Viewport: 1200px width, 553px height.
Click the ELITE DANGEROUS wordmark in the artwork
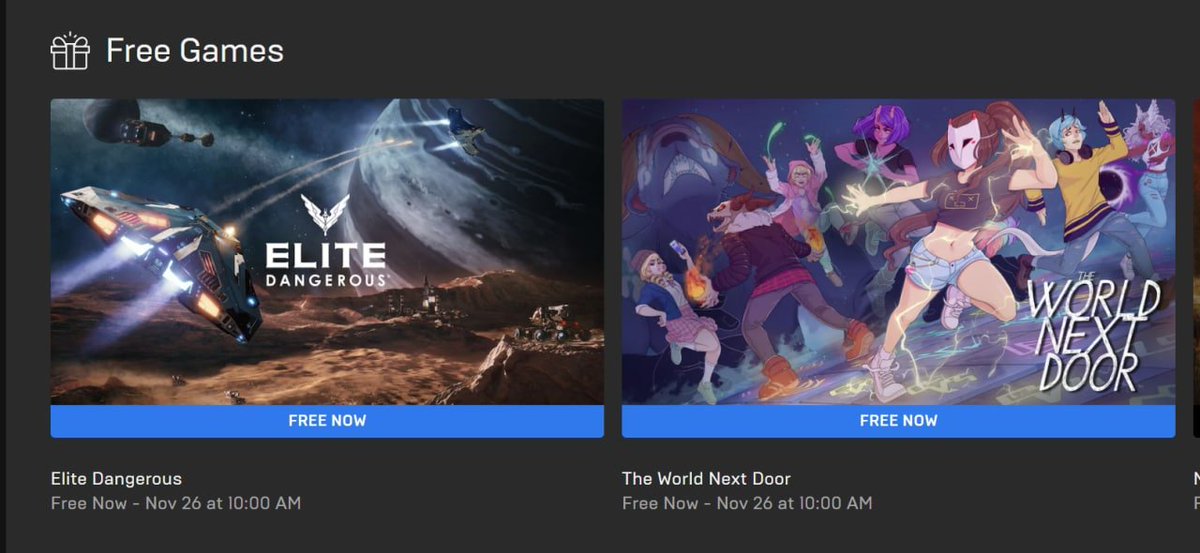coord(326,264)
